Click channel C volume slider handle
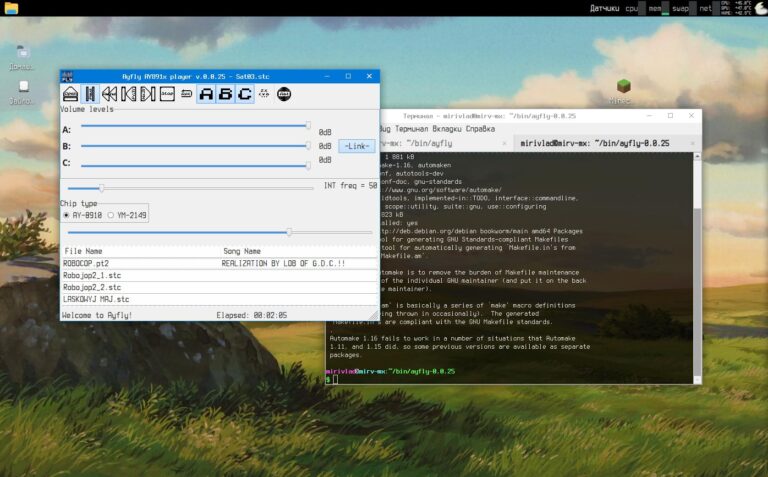The width and height of the screenshot is (768, 477). [308, 166]
